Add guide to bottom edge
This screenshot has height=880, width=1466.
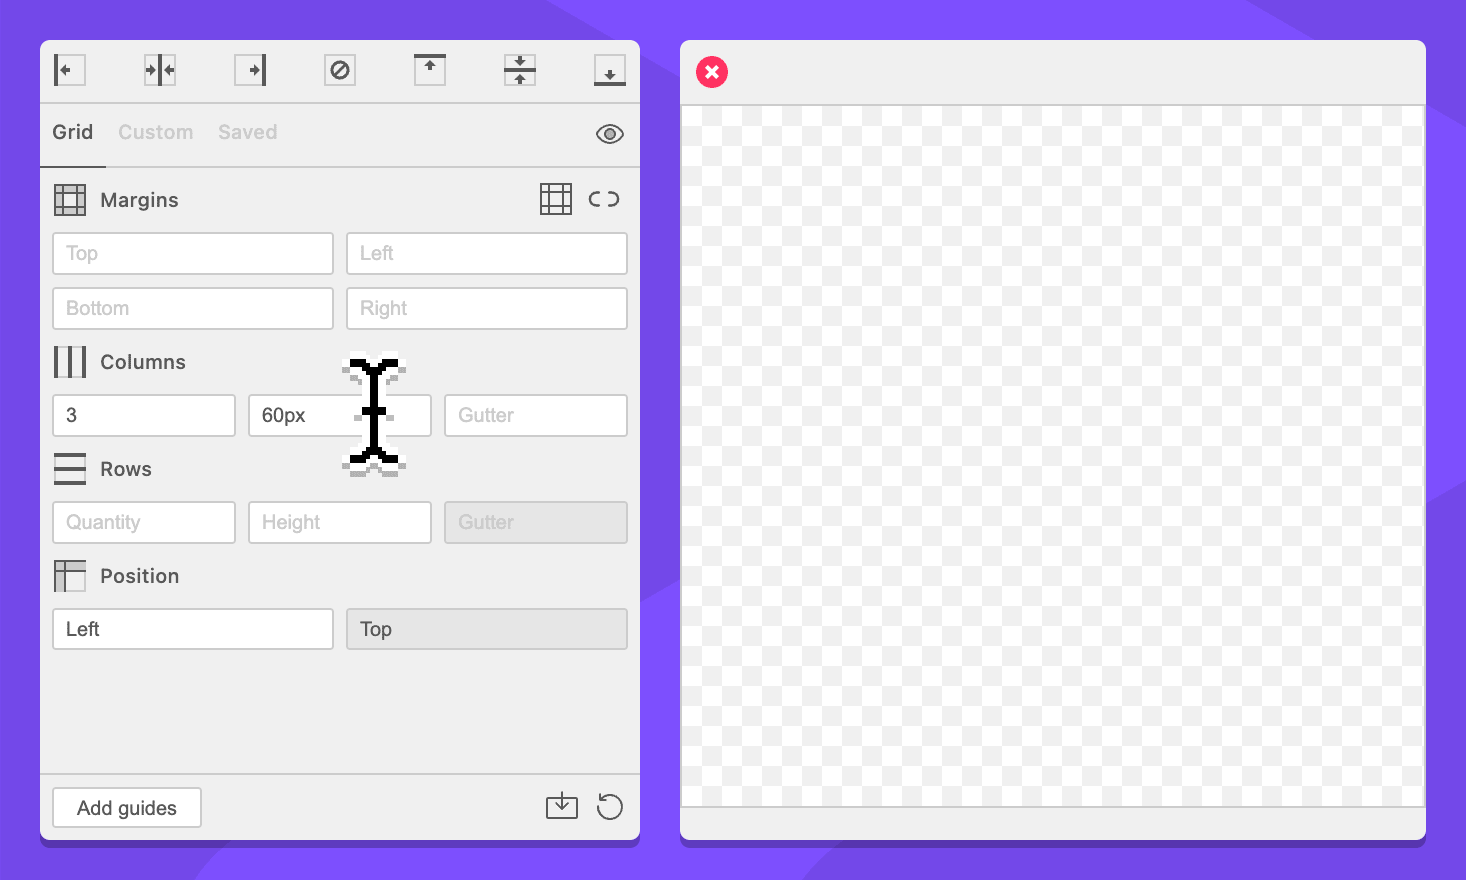pos(610,70)
